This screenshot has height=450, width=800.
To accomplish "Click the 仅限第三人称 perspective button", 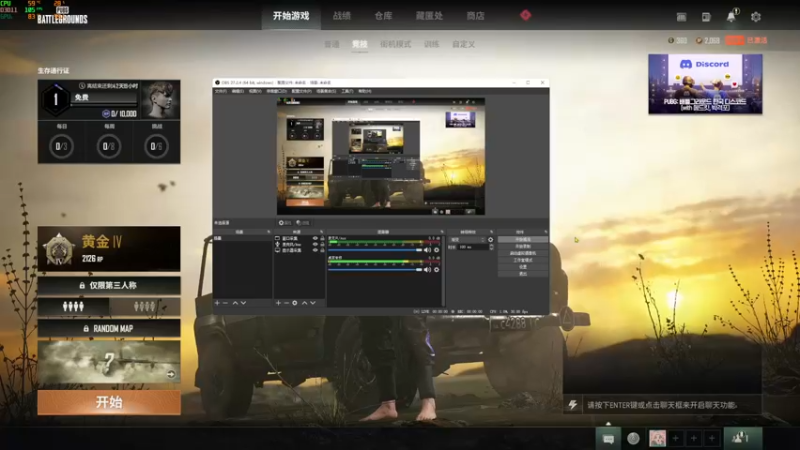I will click(109, 285).
